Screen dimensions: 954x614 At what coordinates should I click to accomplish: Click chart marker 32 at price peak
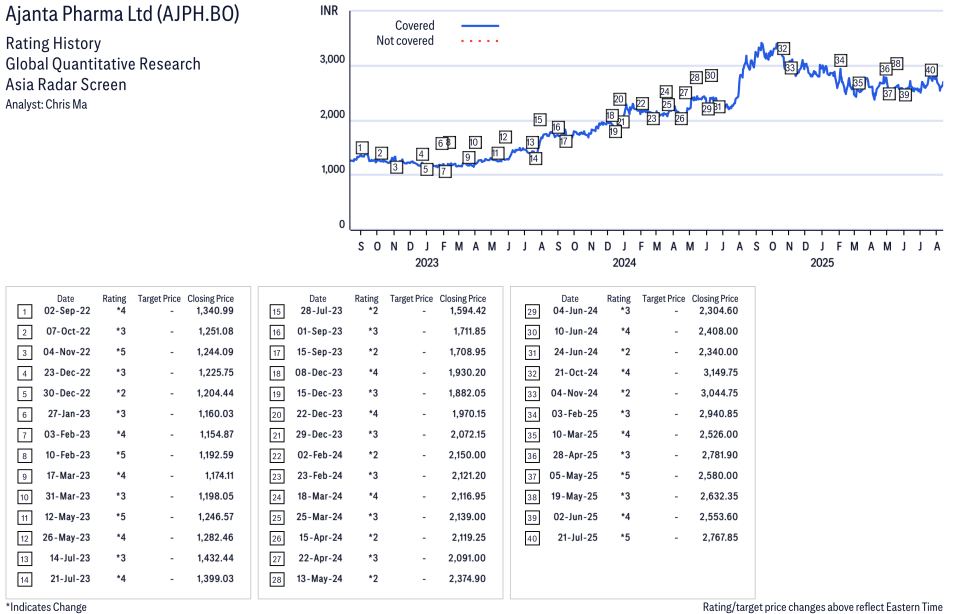[x=783, y=48]
